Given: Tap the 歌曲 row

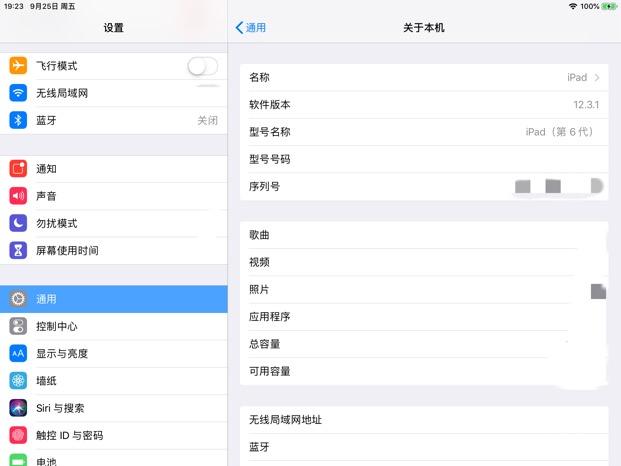Looking at the screenshot, I should (424, 235).
